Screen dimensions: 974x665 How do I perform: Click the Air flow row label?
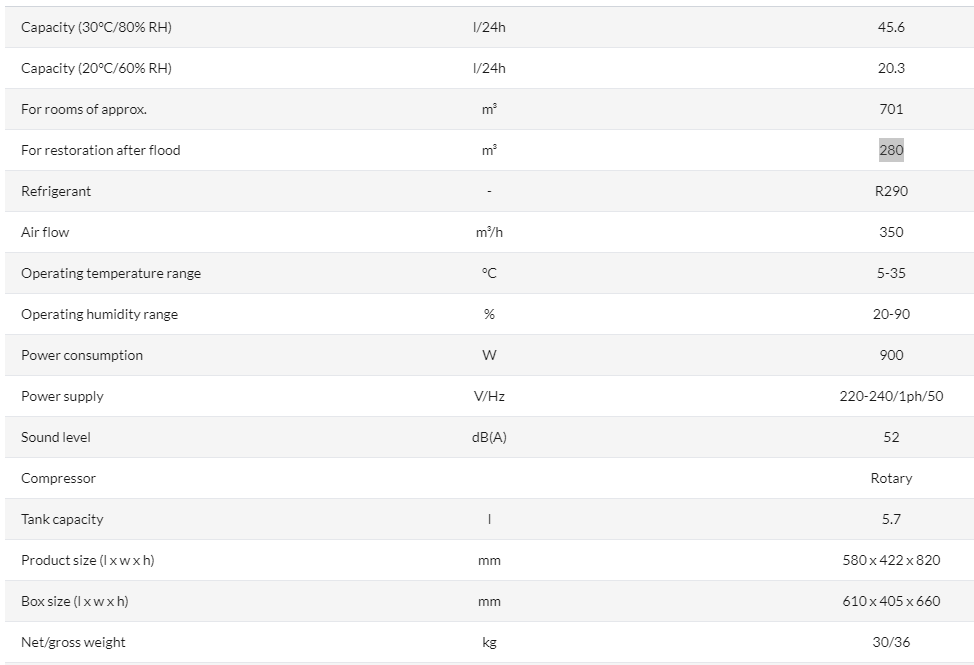(x=45, y=232)
